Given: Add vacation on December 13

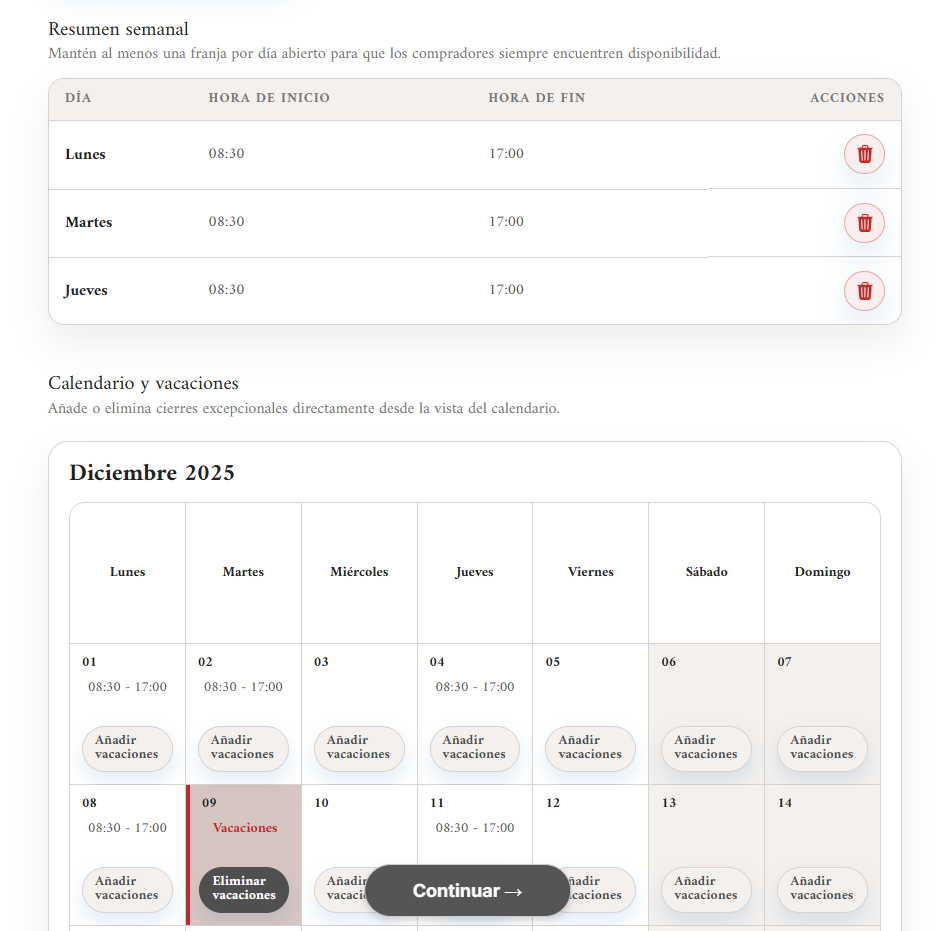Looking at the screenshot, I should [706, 889].
